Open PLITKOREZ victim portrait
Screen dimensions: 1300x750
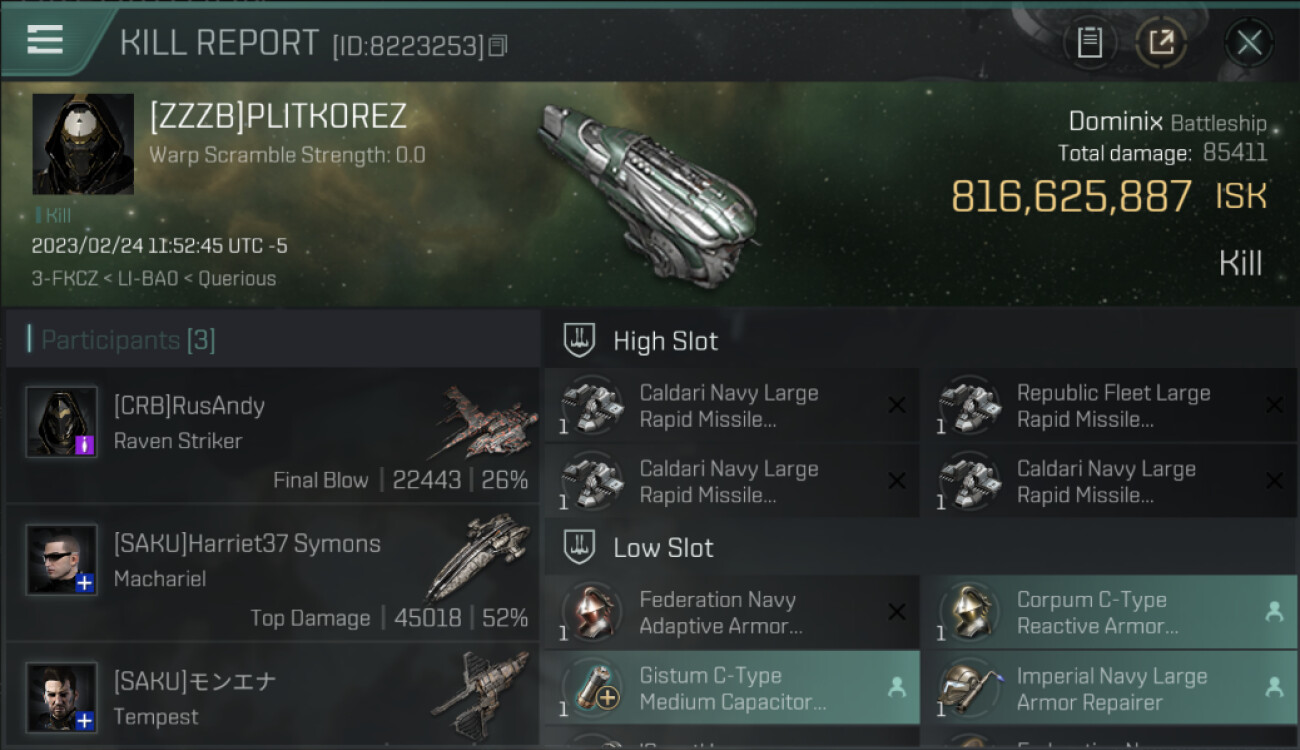[83, 144]
